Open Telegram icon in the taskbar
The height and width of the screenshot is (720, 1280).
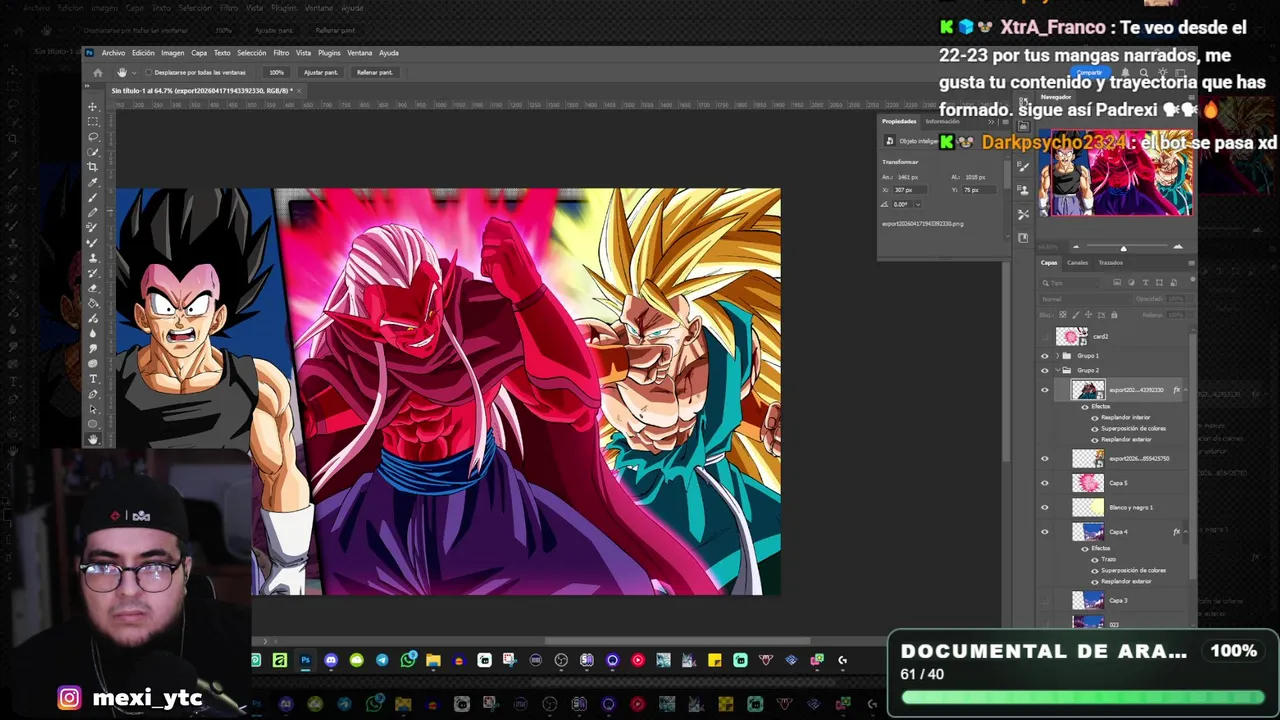point(382,660)
